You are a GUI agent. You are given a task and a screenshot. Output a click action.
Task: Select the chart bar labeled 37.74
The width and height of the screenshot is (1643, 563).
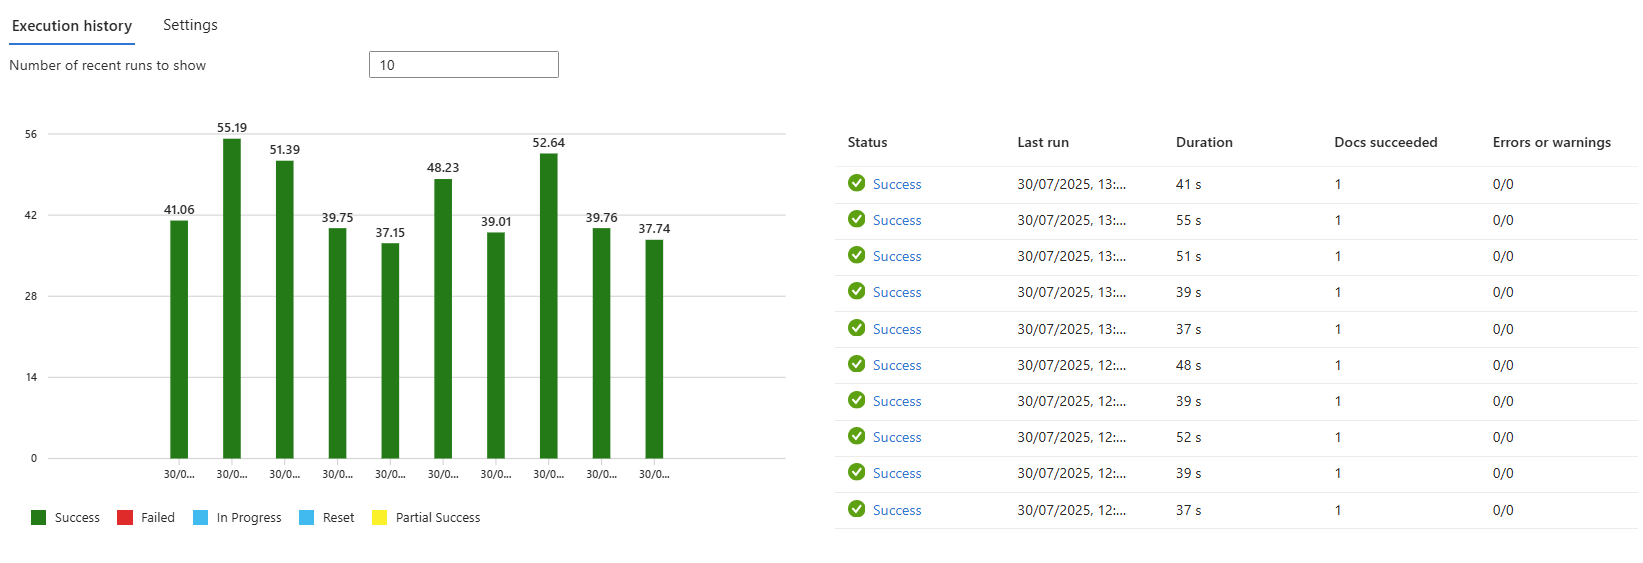pyautogui.click(x=654, y=349)
